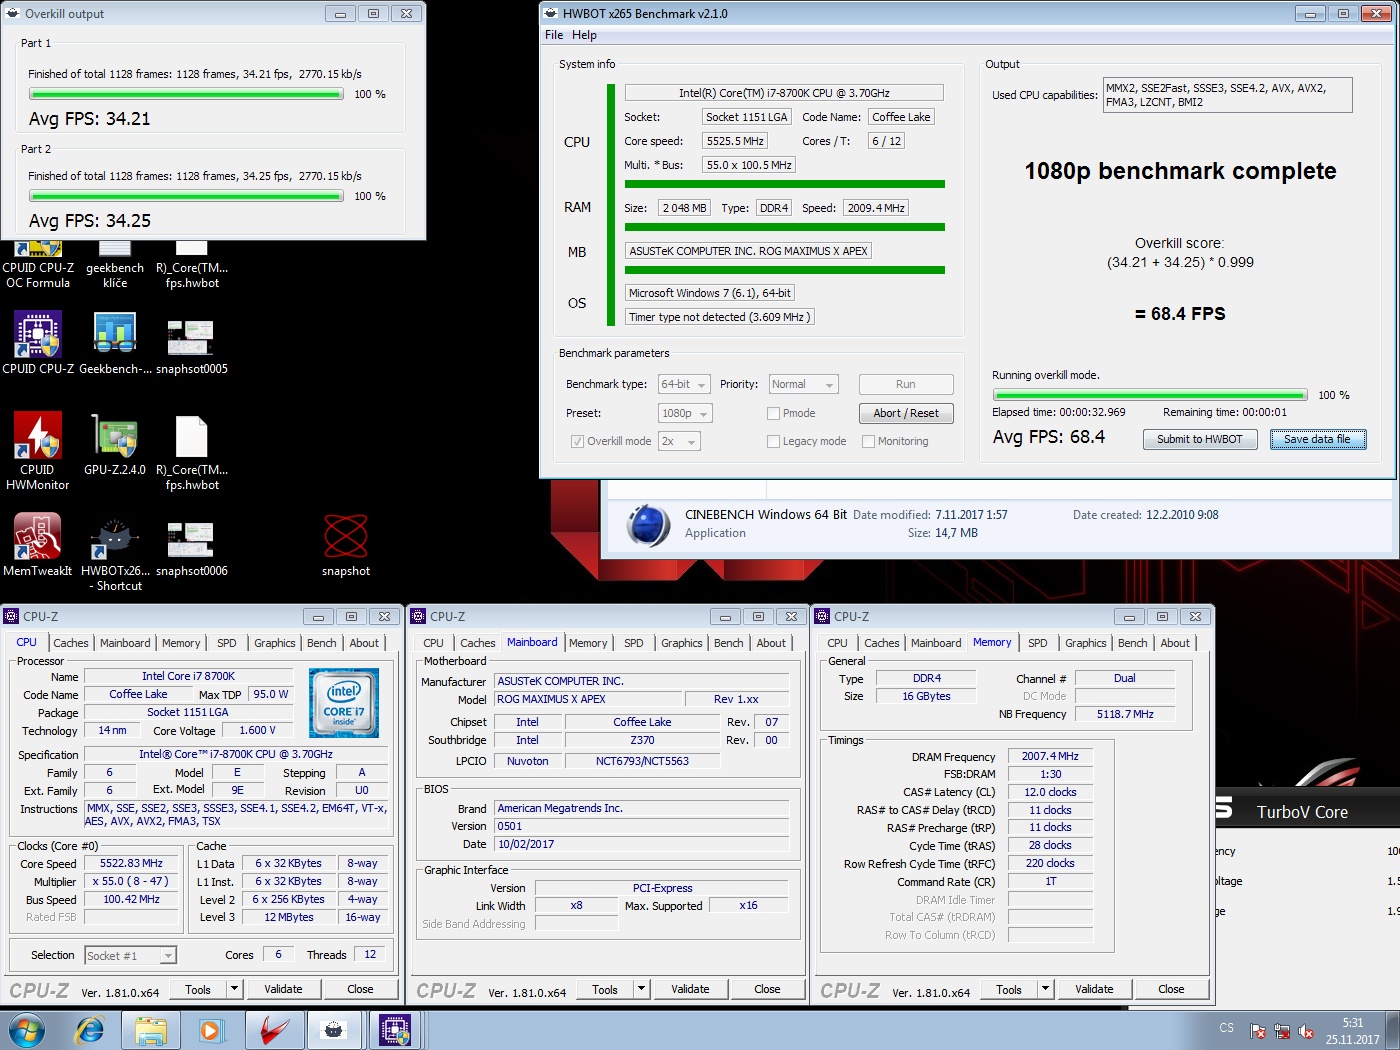Click Part 2 progress bar in Overkill output

point(186,197)
